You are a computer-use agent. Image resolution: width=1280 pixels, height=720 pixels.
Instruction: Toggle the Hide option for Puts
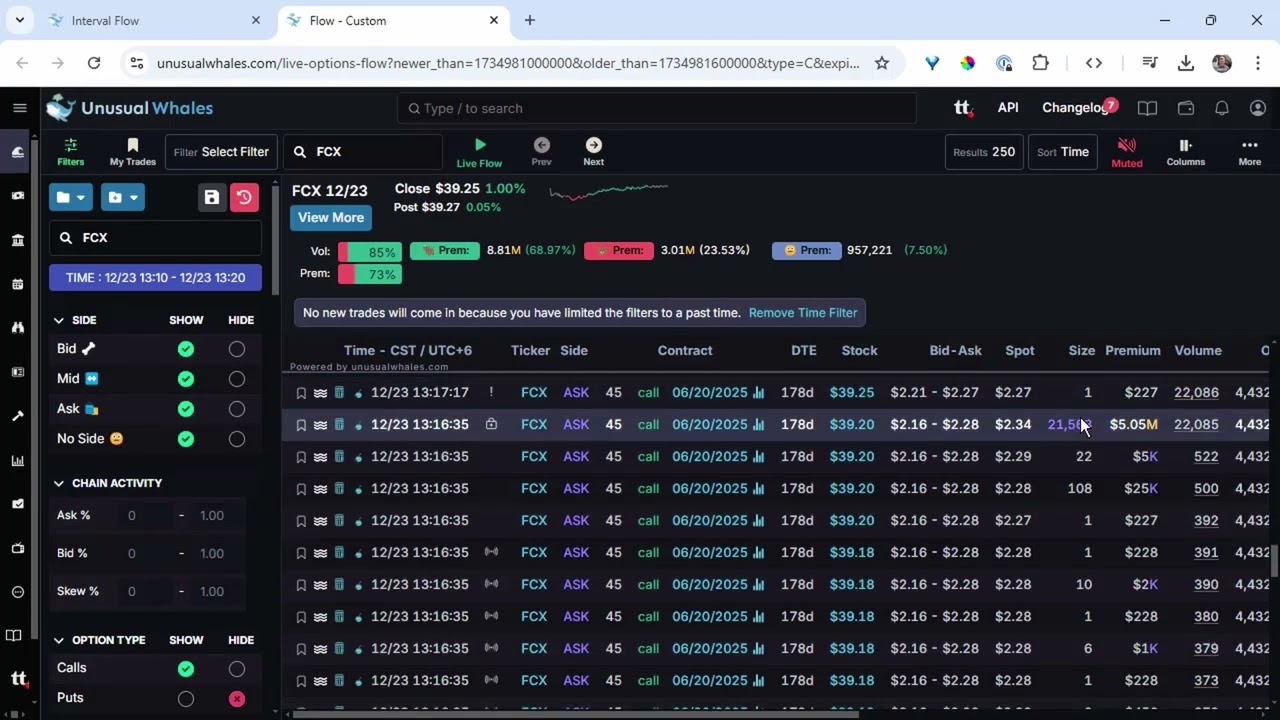coord(237,698)
